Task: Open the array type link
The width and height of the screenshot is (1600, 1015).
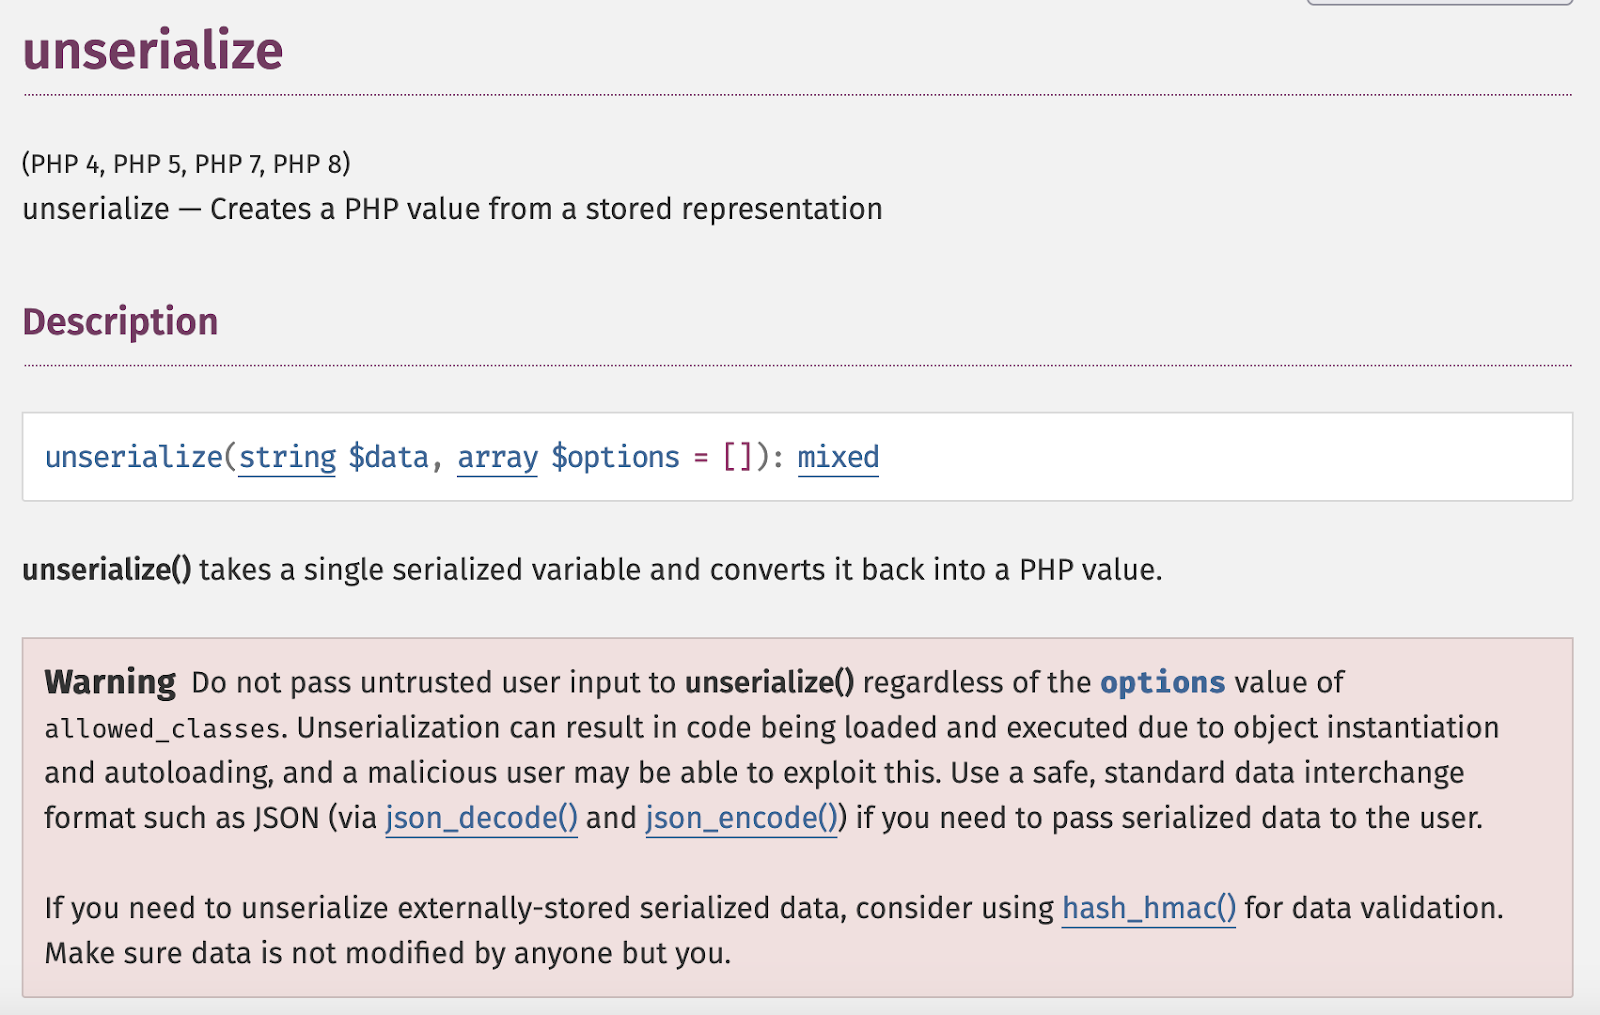Action: pos(497,457)
